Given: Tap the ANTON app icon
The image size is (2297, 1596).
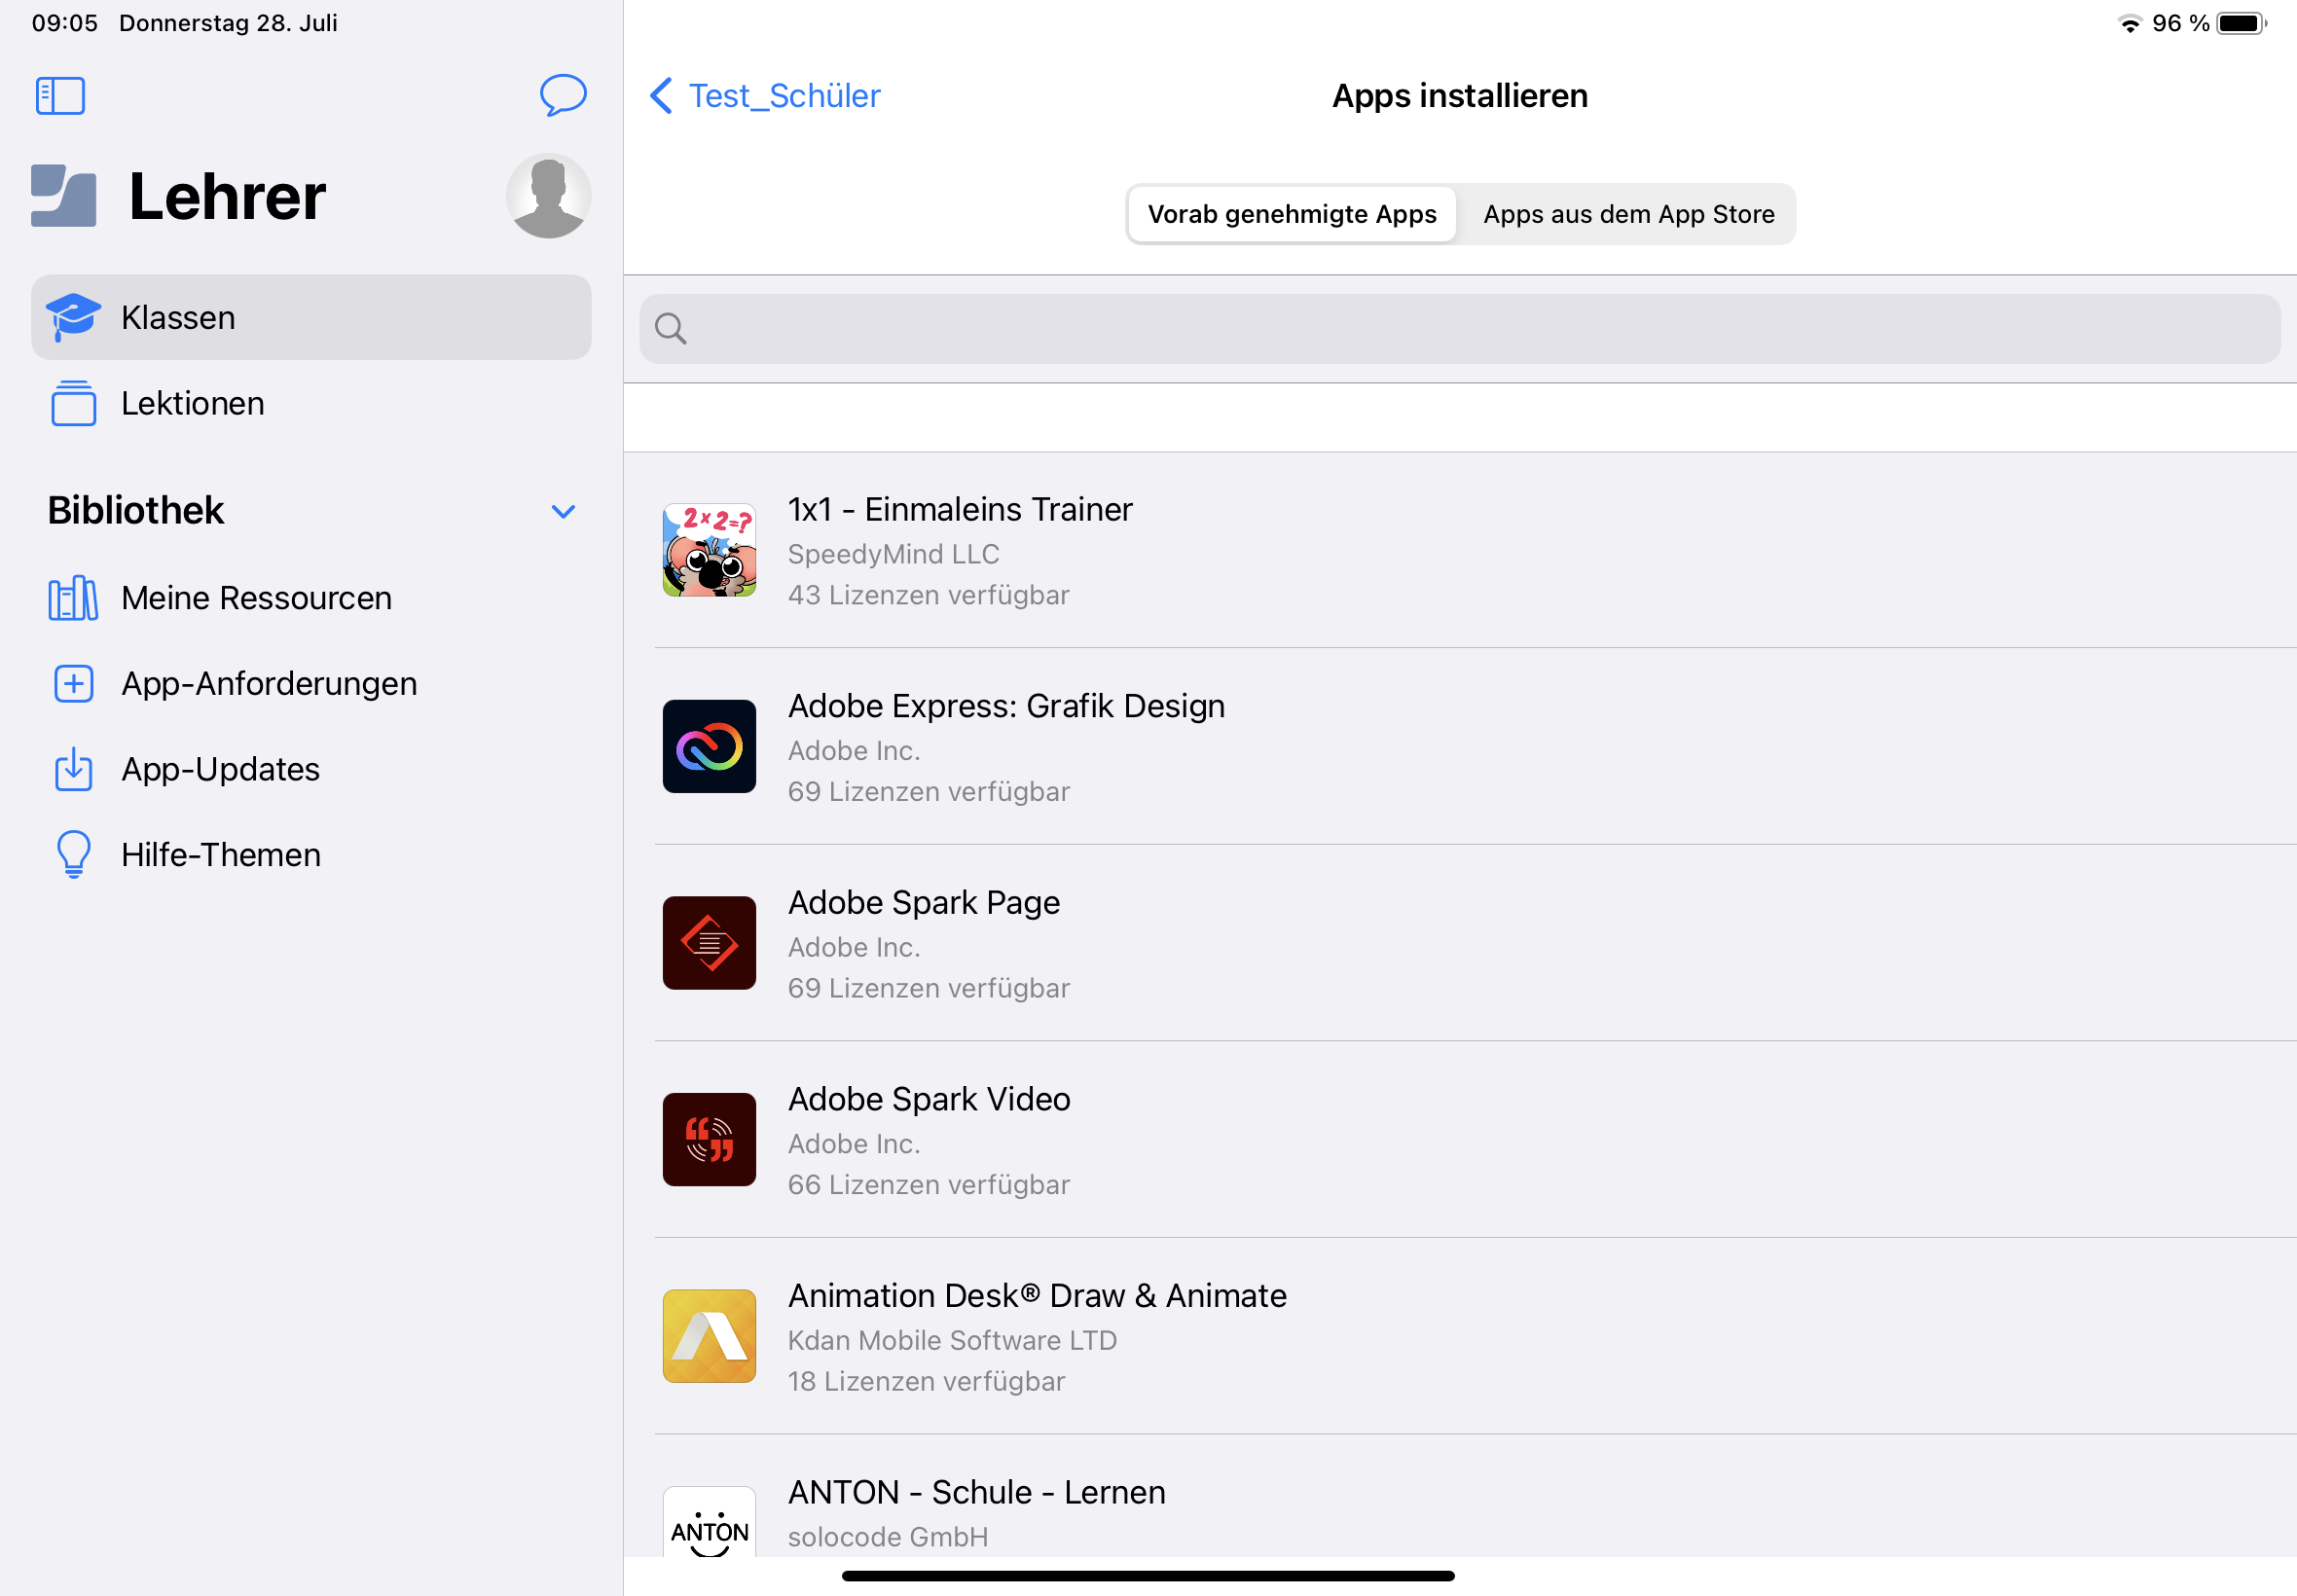Looking at the screenshot, I should click(709, 1522).
